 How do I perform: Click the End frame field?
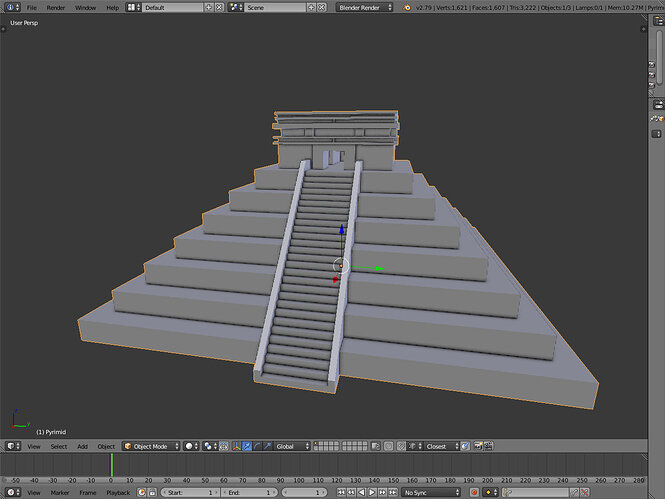pyautogui.click(x=249, y=492)
